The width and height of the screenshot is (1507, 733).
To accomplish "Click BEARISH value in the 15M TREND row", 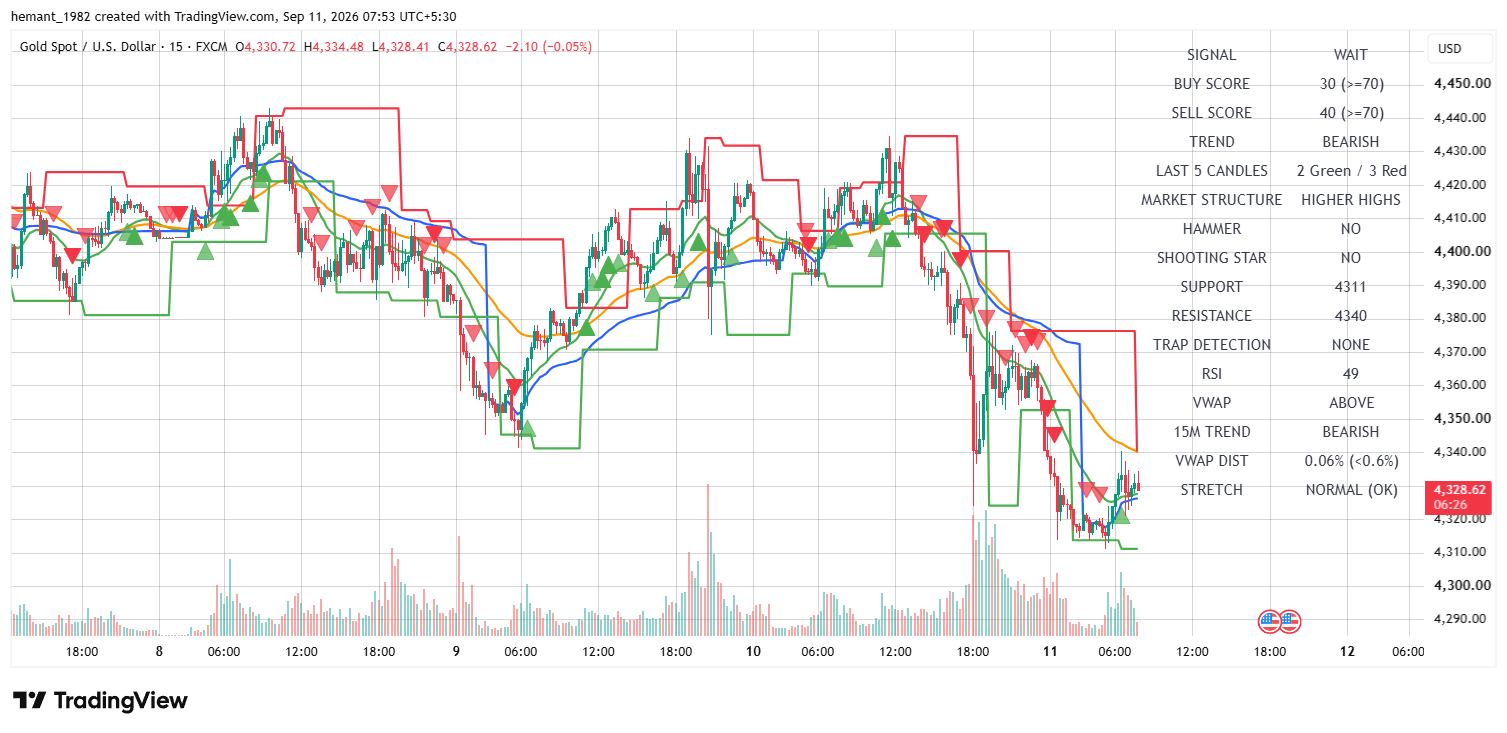I will 1351,432.
